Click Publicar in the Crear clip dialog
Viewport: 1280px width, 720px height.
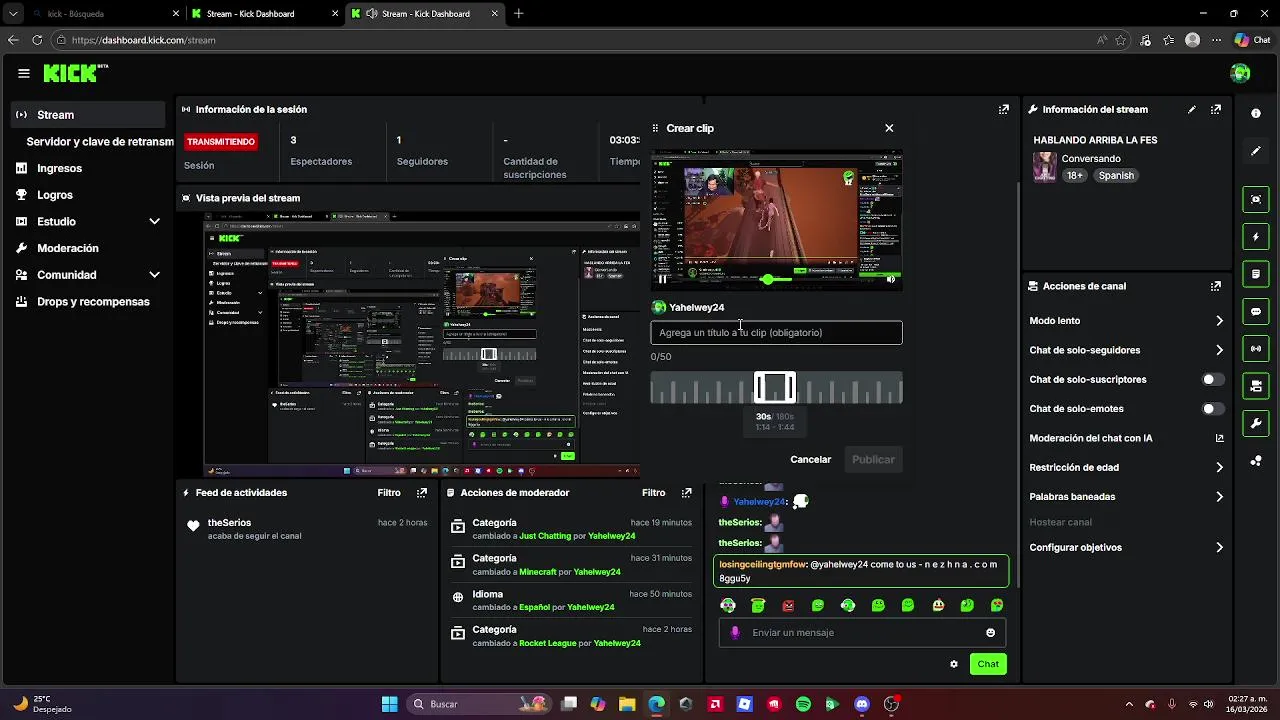[x=873, y=460]
